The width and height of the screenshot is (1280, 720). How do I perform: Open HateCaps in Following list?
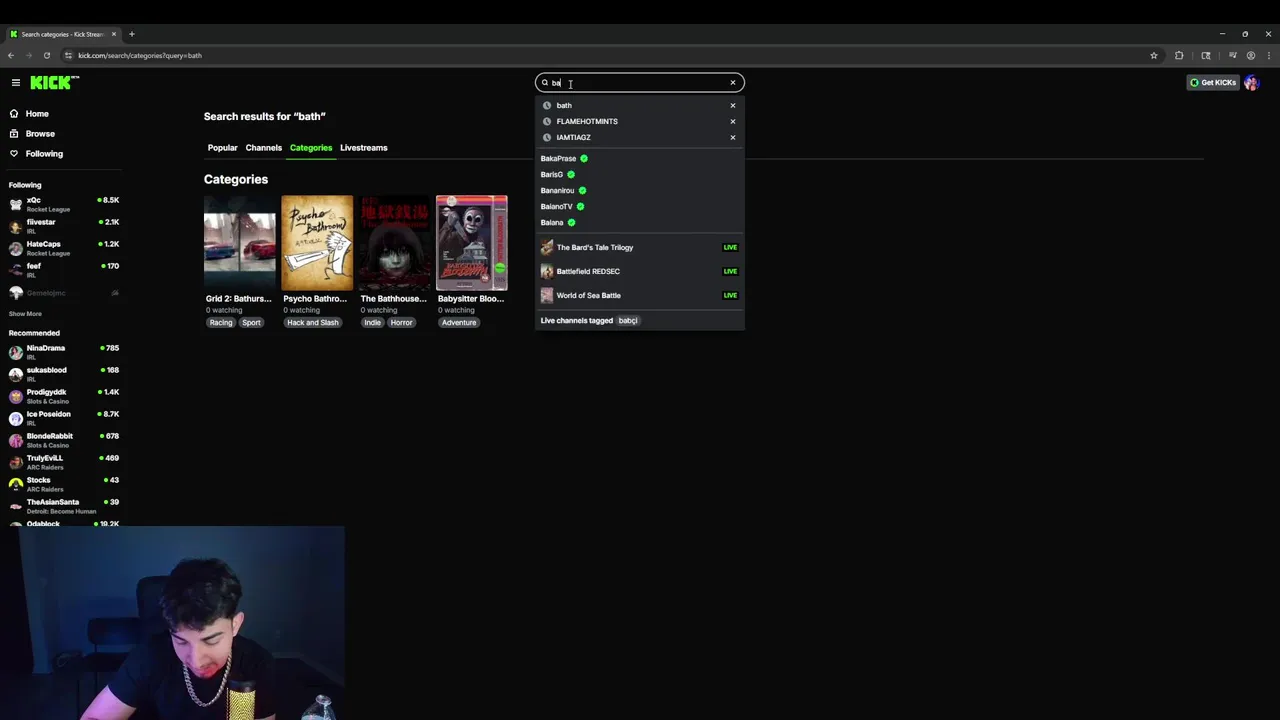click(64, 248)
